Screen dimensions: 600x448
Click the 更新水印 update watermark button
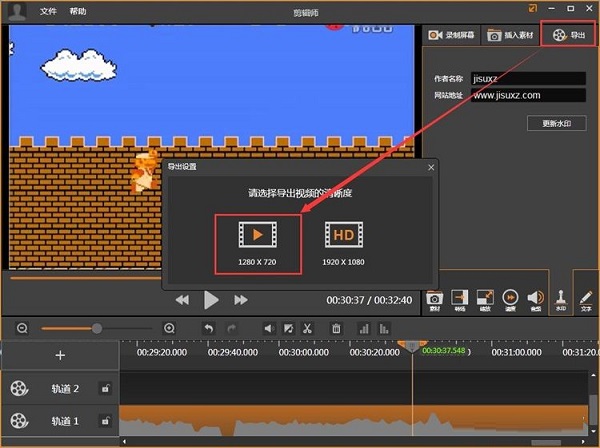coord(556,123)
